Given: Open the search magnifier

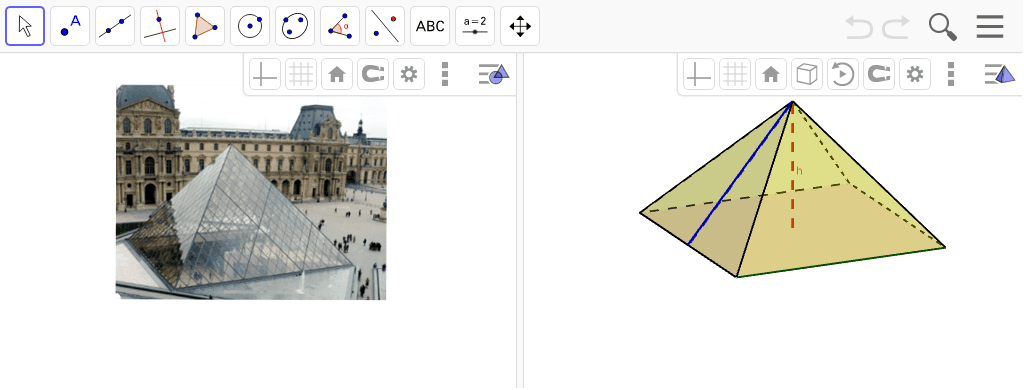Looking at the screenshot, I should 942,27.
